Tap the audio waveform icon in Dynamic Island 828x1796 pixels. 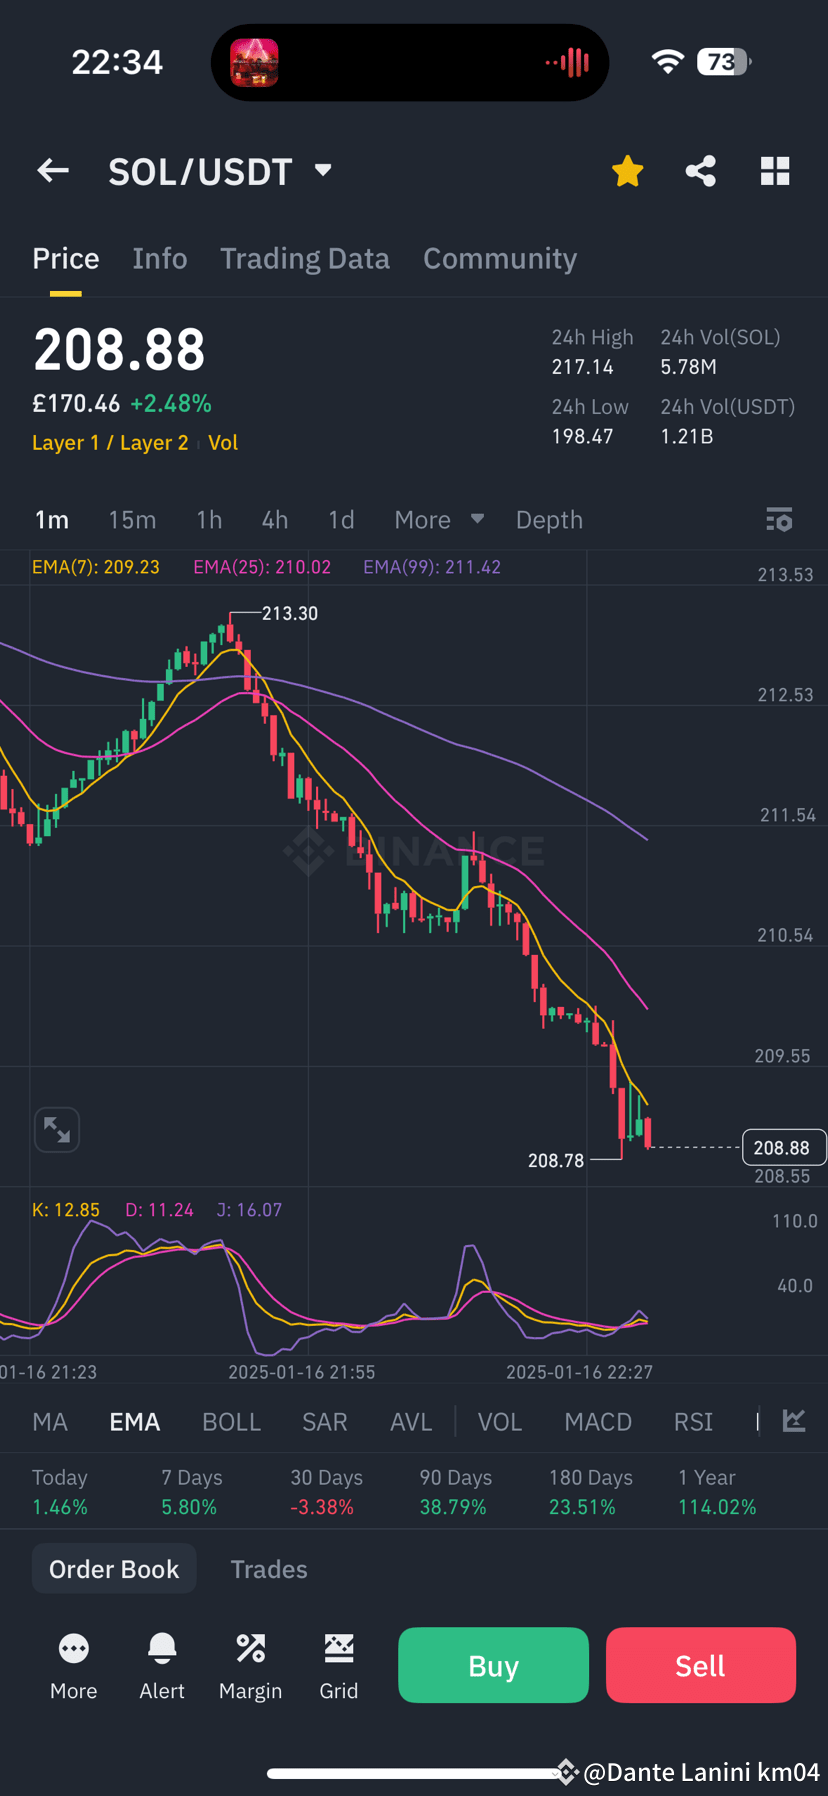(x=568, y=63)
